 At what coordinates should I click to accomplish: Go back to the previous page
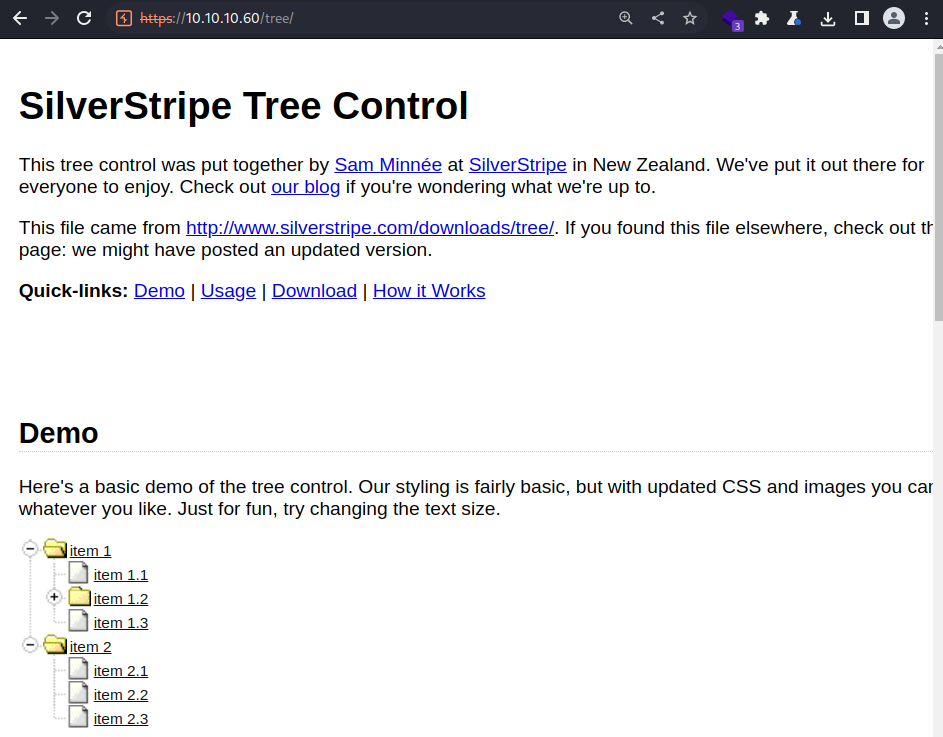[20, 18]
